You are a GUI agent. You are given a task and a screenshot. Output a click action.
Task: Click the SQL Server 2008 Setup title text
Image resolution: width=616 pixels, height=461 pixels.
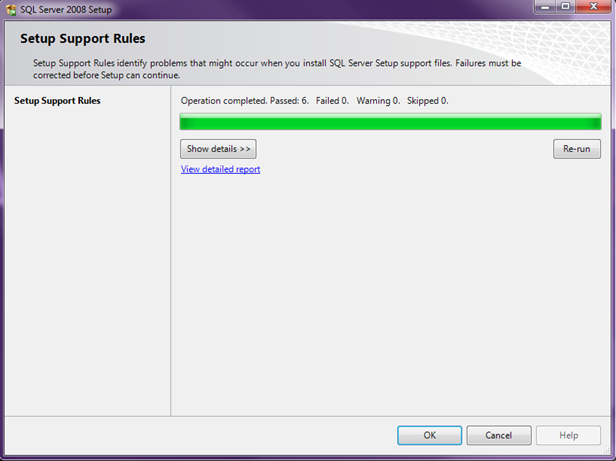pos(66,9)
